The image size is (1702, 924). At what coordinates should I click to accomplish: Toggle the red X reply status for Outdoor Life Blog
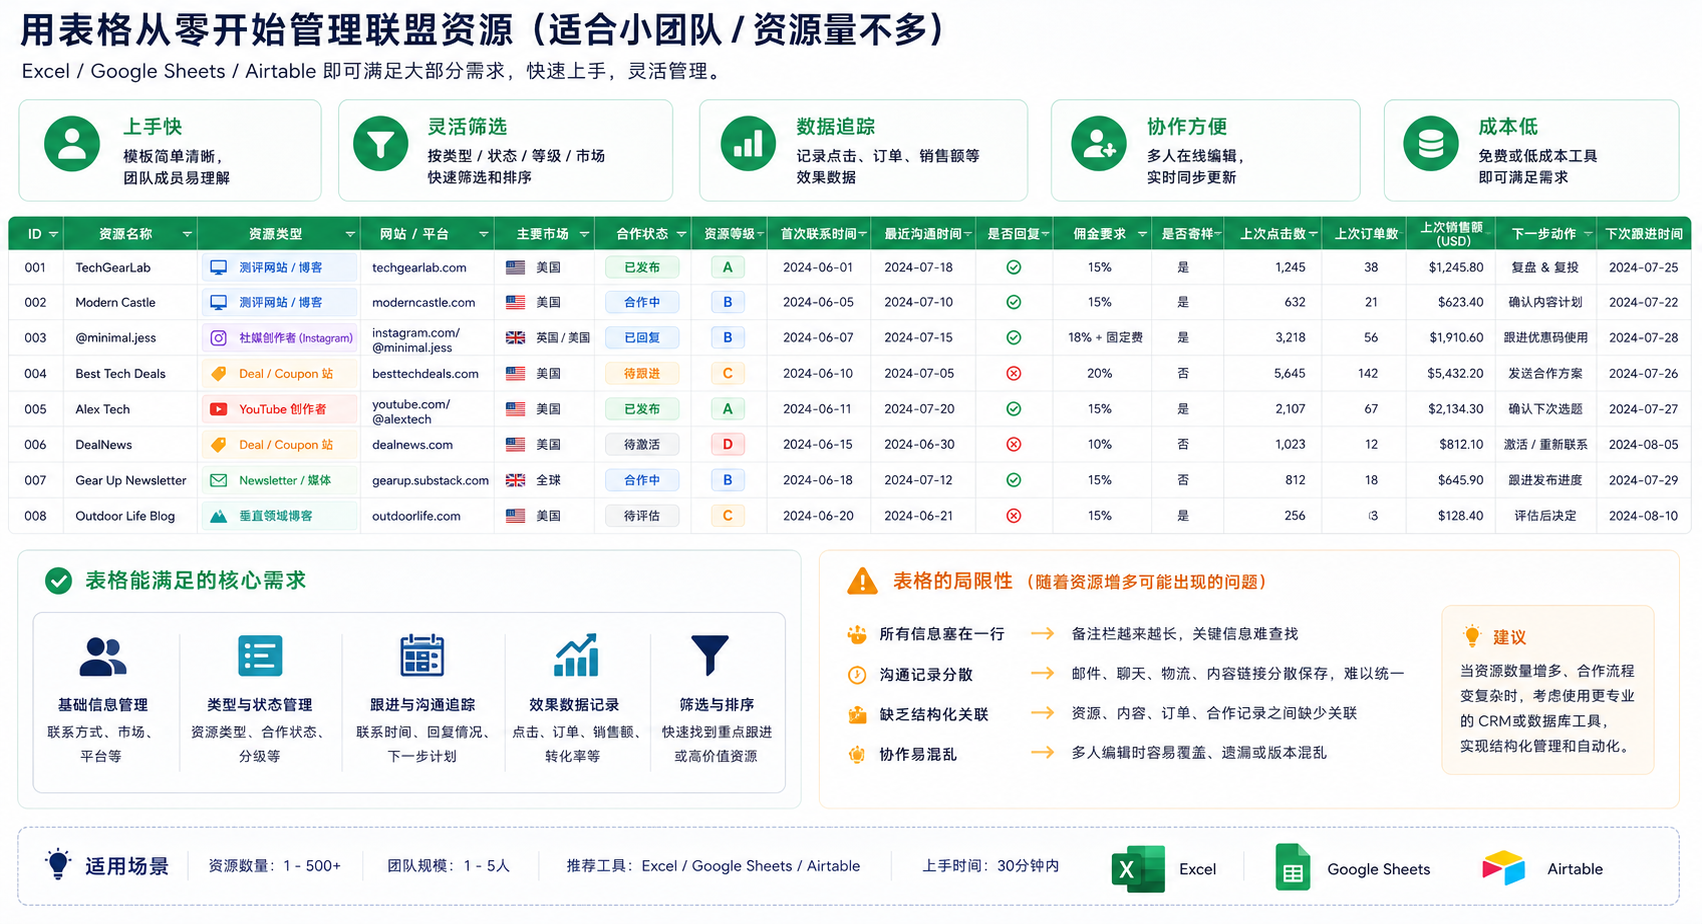1013,516
